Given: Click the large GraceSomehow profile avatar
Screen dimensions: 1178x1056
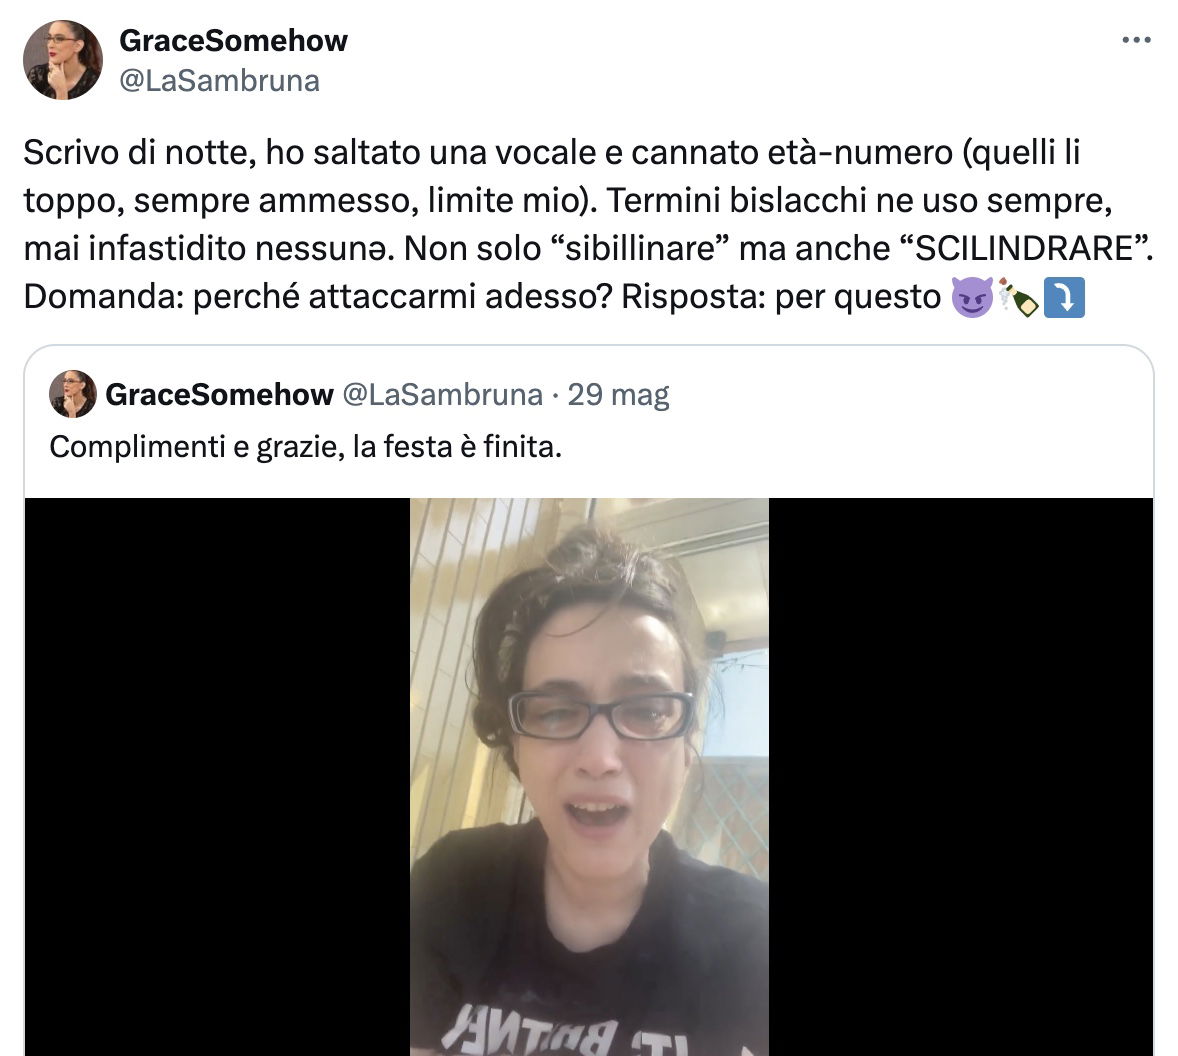Looking at the screenshot, I should (62, 60).
